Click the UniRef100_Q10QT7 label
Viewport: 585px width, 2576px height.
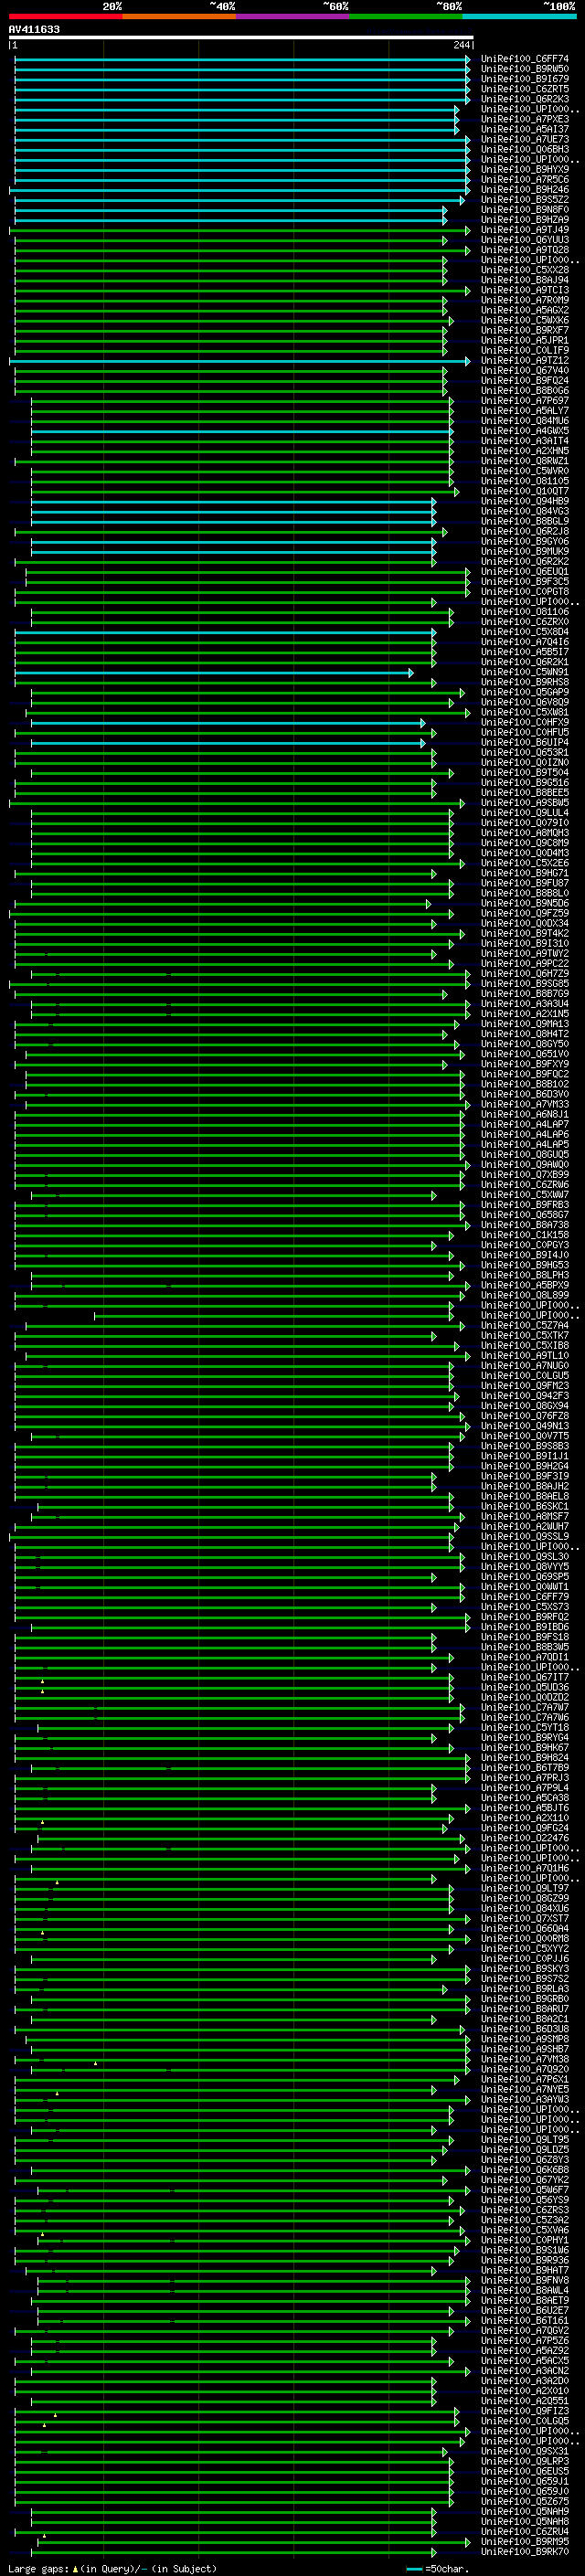point(525,491)
